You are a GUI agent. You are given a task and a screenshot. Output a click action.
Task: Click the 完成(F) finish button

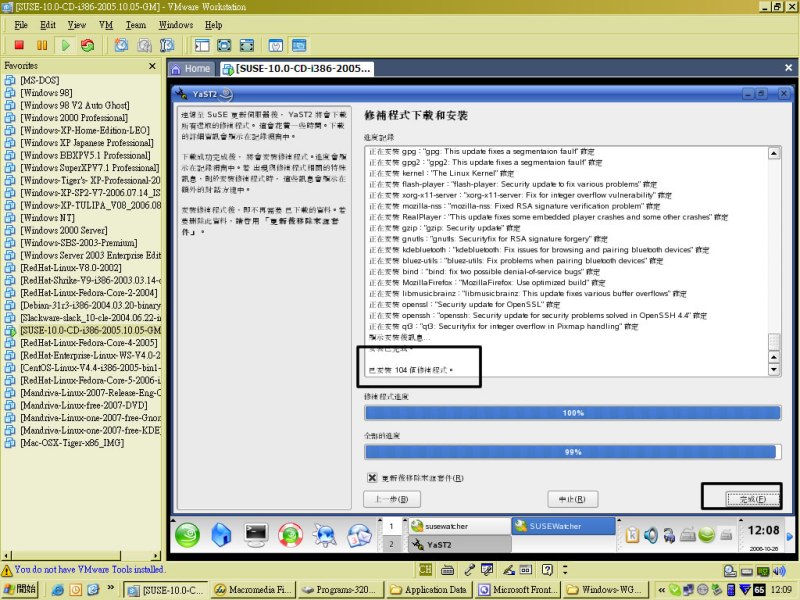tap(753, 499)
